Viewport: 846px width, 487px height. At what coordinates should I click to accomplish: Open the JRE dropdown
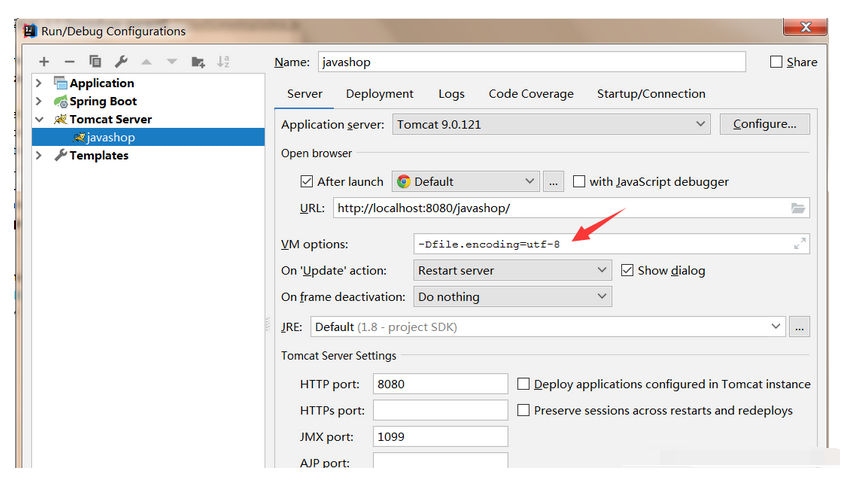[x=548, y=327]
